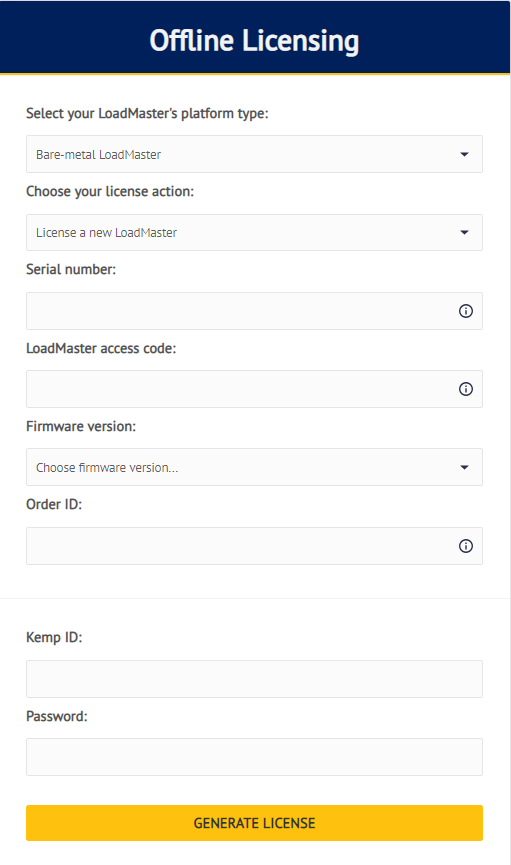Click the "Select your LoadMaster's platform type" label
The height and width of the screenshot is (865, 511).
[x=147, y=114]
